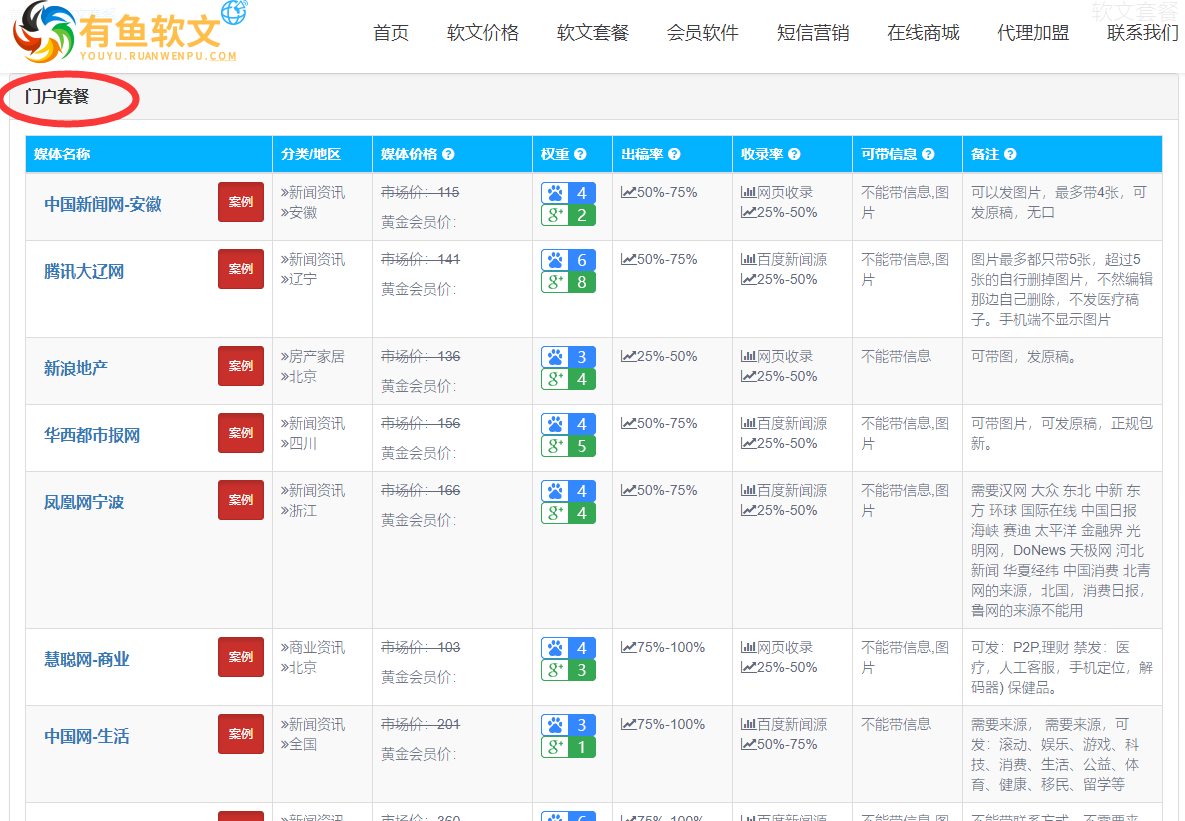The height and width of the screenshot is (821, 1185).
Task: Click help icon beside 媒体价格 header
Action: (448, 154)
